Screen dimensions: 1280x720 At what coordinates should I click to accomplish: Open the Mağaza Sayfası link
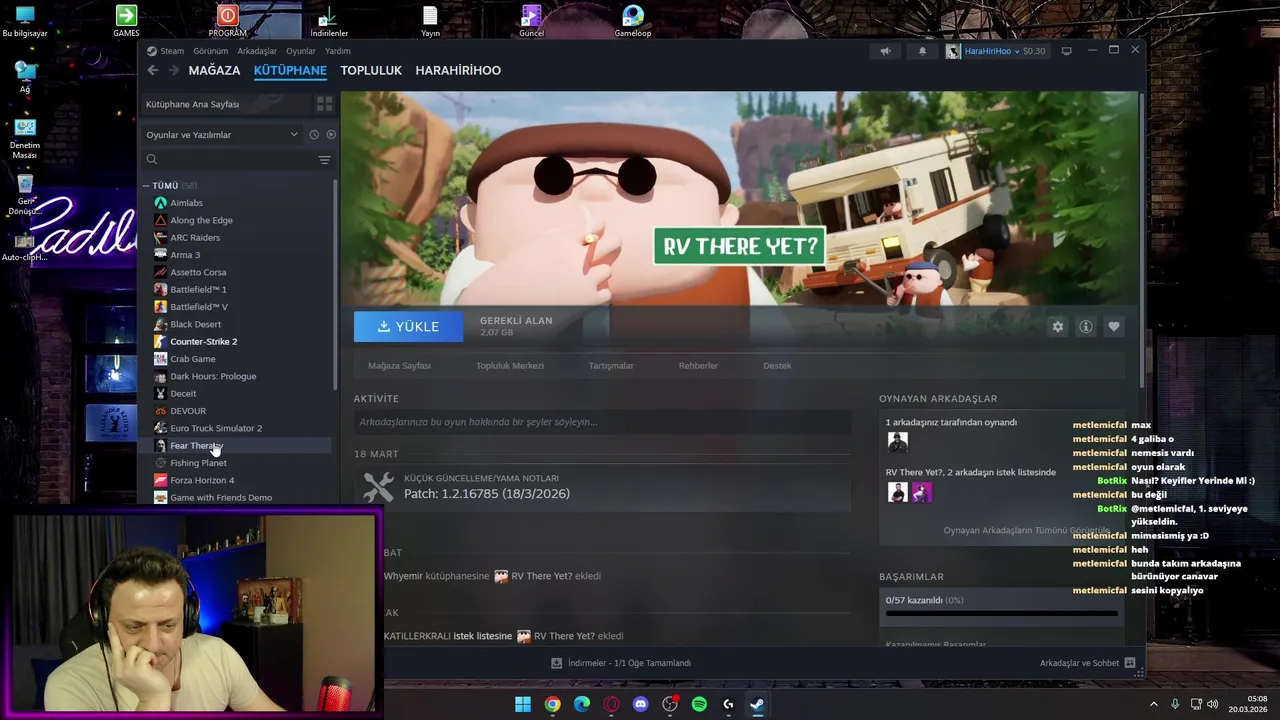tap(399, 366)
